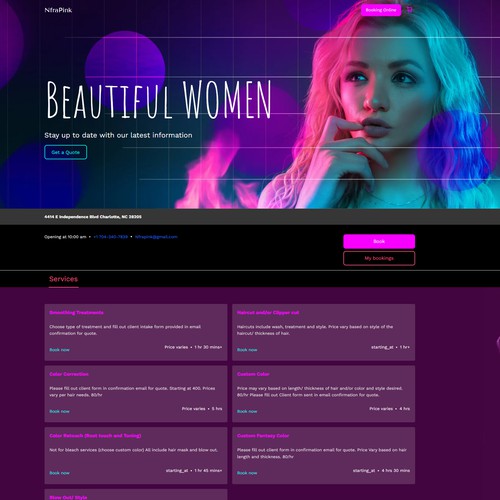This screenshot has width=500, height=500.
Task: Open Color Retouch (Root touch and Toning) title
Action: click(x=95, y=436)
